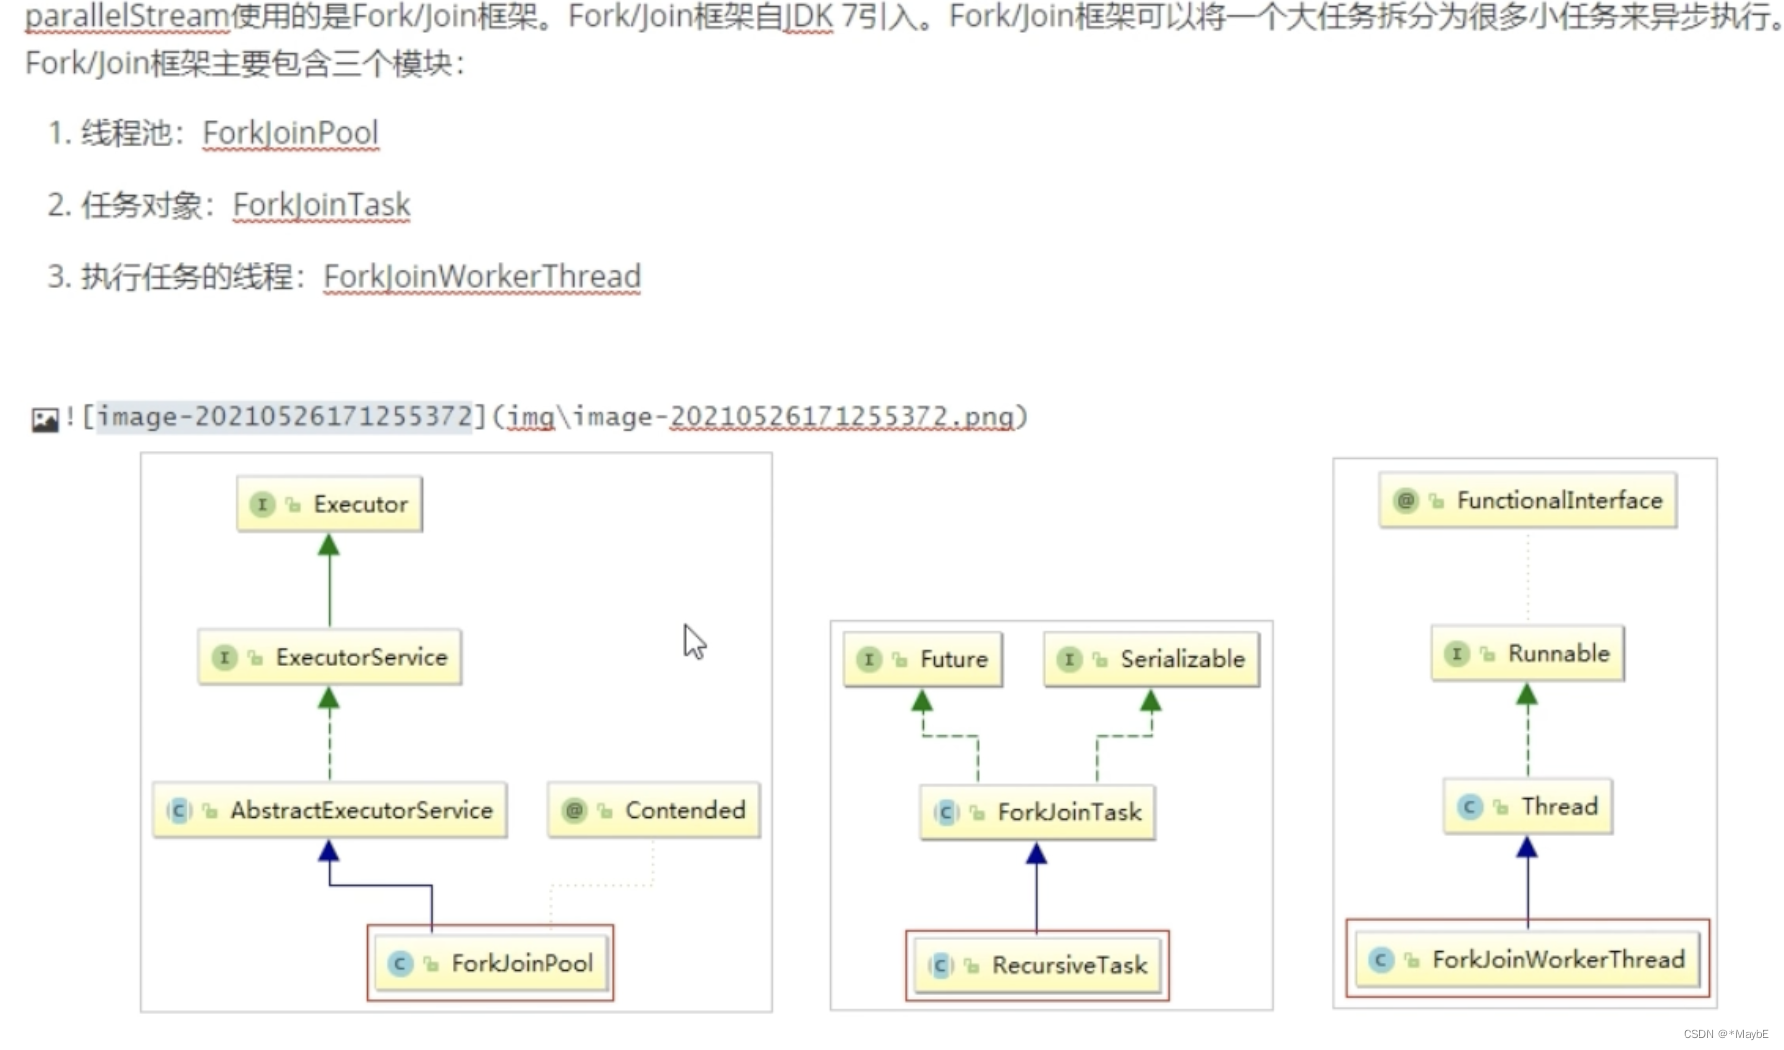Viewport: 1784px width, 1050px height.
Task: Click the green lock icon on Executor node
Action: click(293, 505)
